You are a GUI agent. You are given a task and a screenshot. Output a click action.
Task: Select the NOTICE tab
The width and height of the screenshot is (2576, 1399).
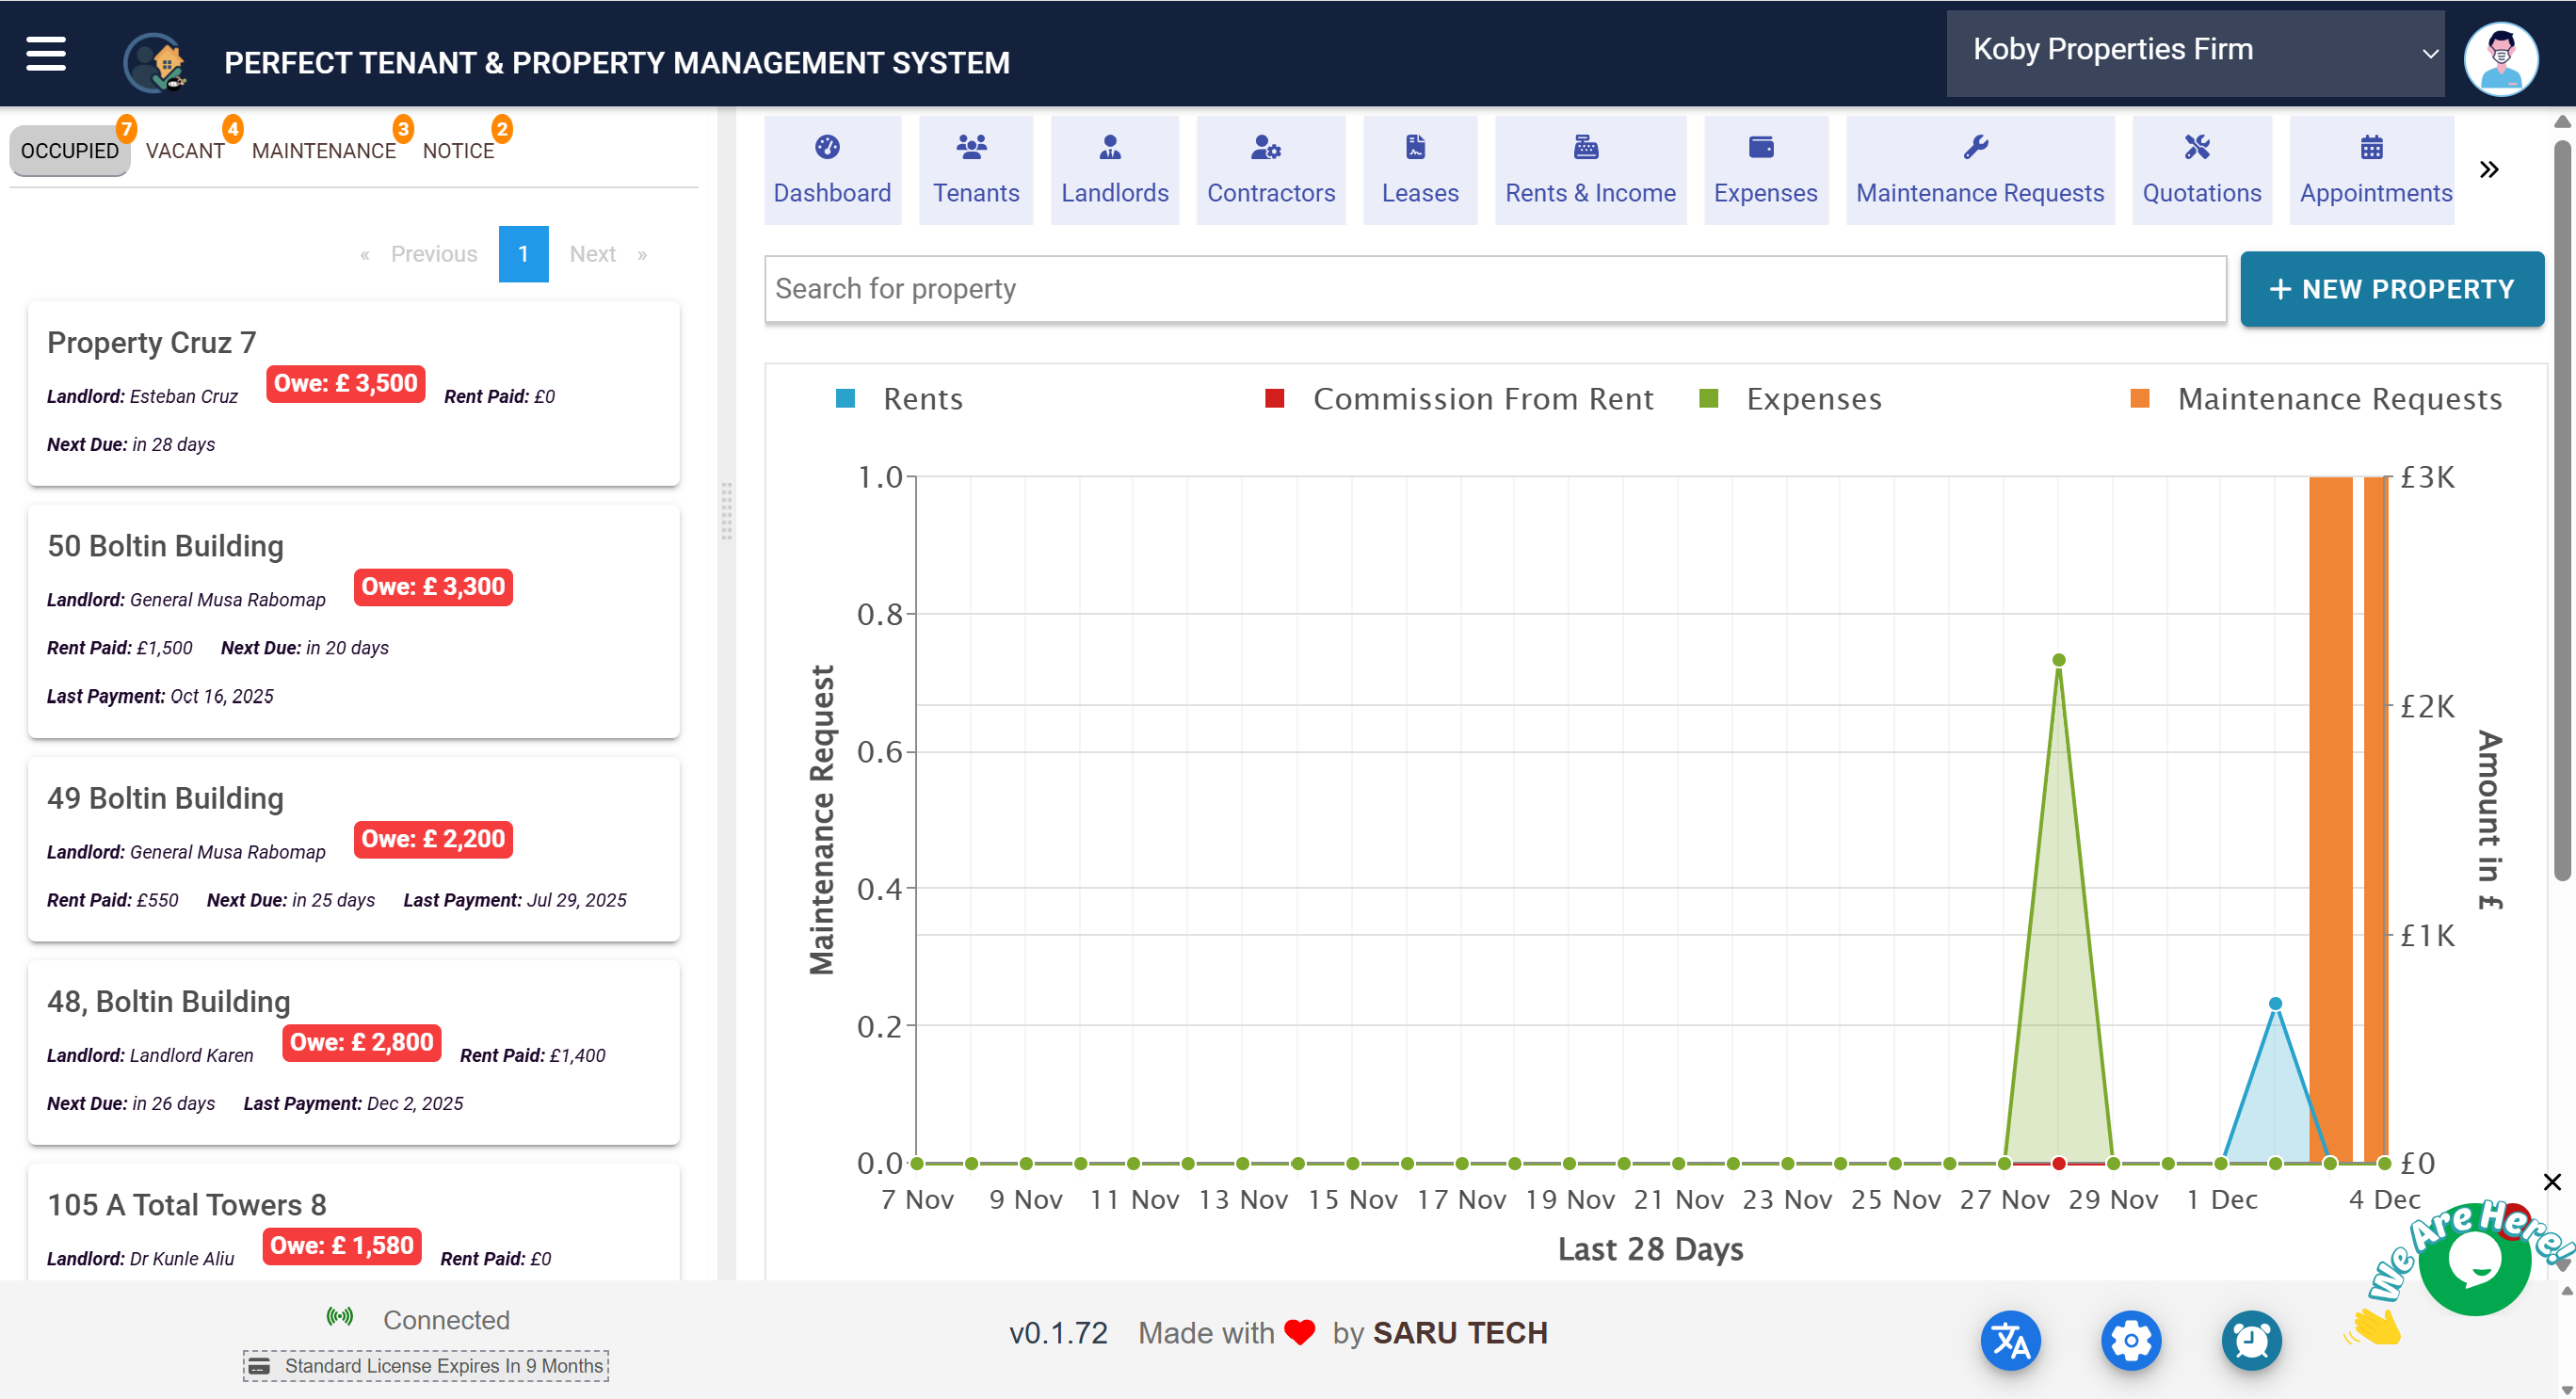click(x=458, y=151)
